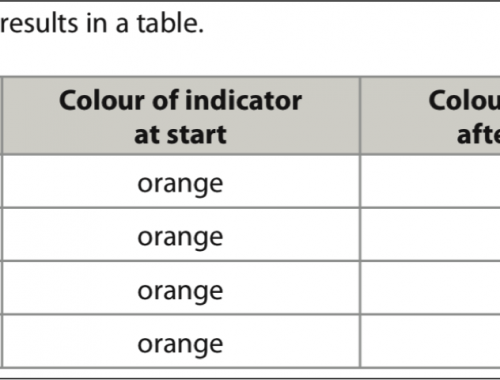The image size is (500, 380).
Task: Click the horizontal line between first and second orange rows
Action: (x=250, y=208)
